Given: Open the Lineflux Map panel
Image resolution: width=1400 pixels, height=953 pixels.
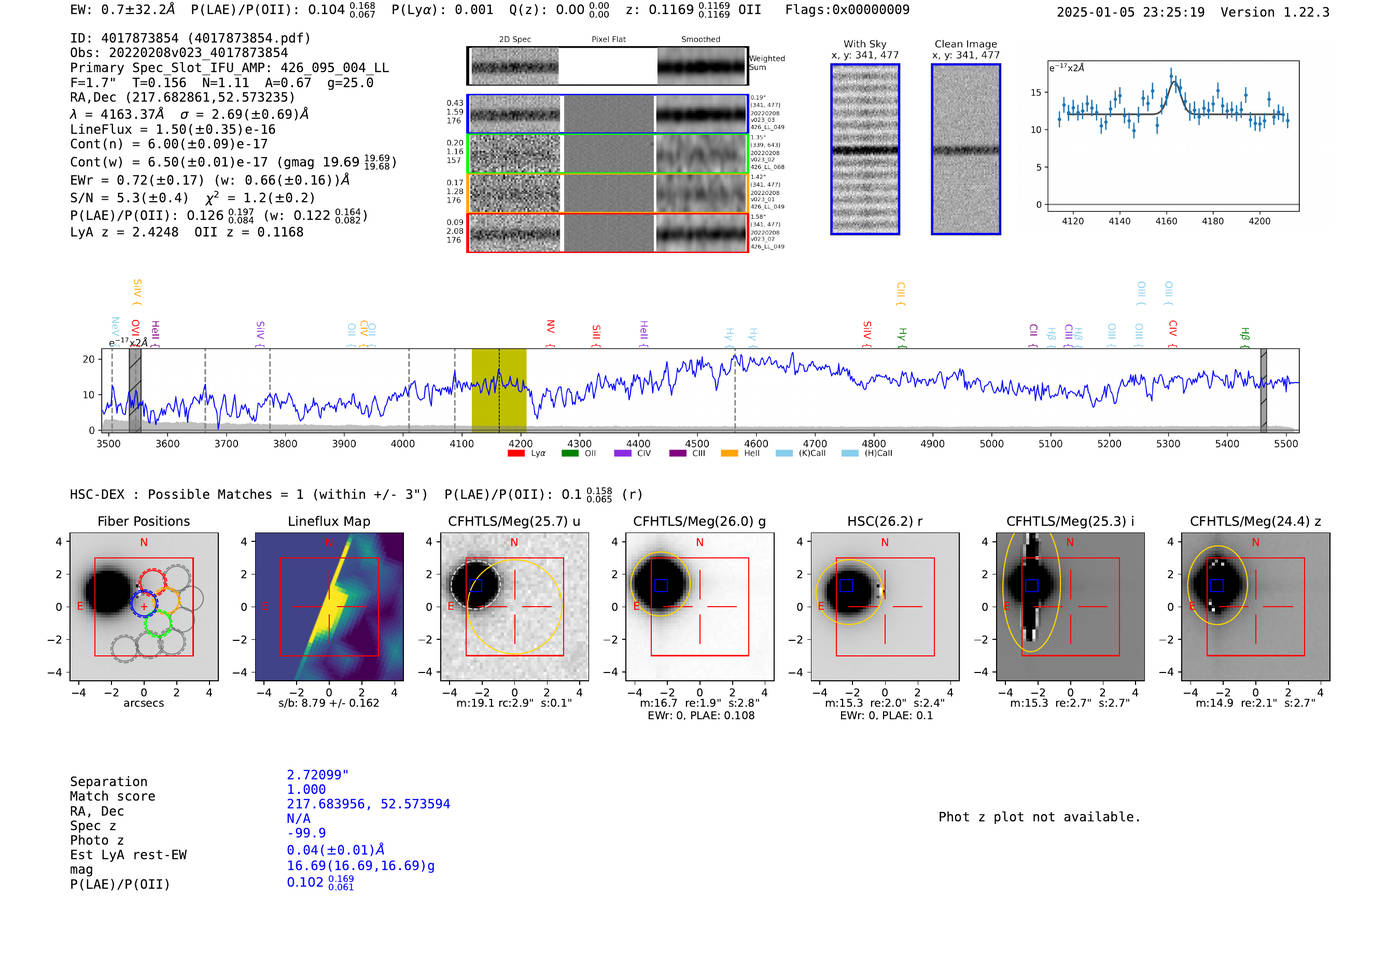Looking at the screenshot, I should point(329,606).
